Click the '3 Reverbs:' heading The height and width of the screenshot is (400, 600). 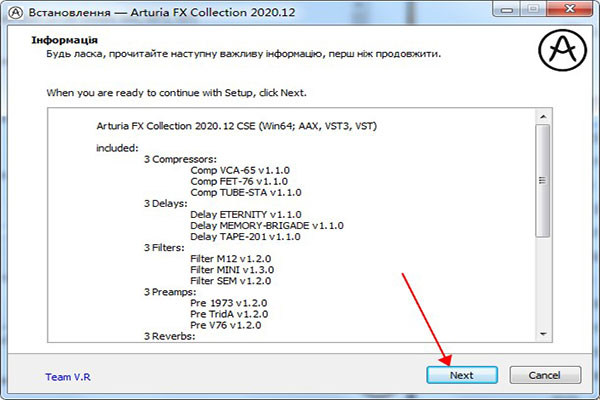(170, 336)
